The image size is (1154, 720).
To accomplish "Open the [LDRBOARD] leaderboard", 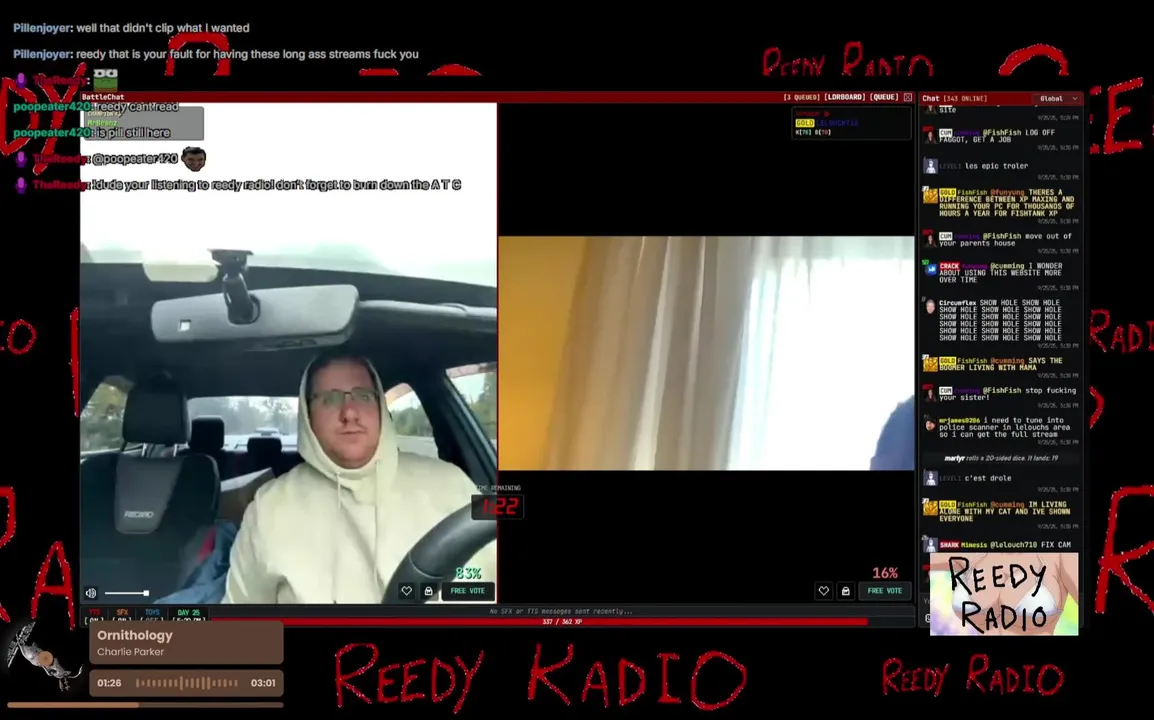I will pos(845,97).
